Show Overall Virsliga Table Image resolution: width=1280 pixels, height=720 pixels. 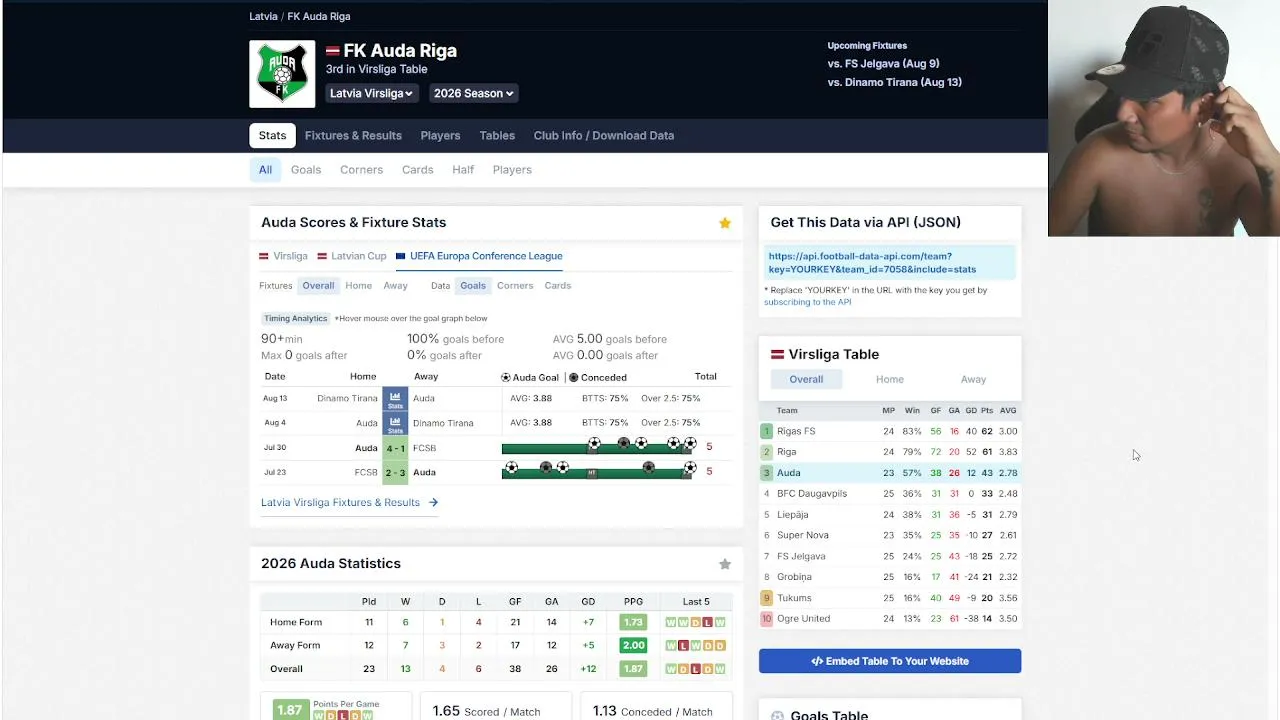click(806, 380)
